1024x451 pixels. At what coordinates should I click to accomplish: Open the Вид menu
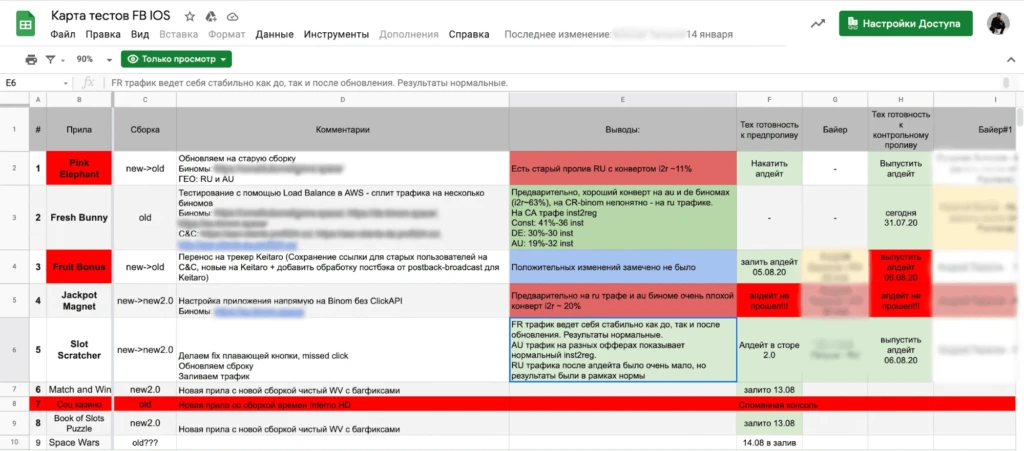tap(140, 35)
